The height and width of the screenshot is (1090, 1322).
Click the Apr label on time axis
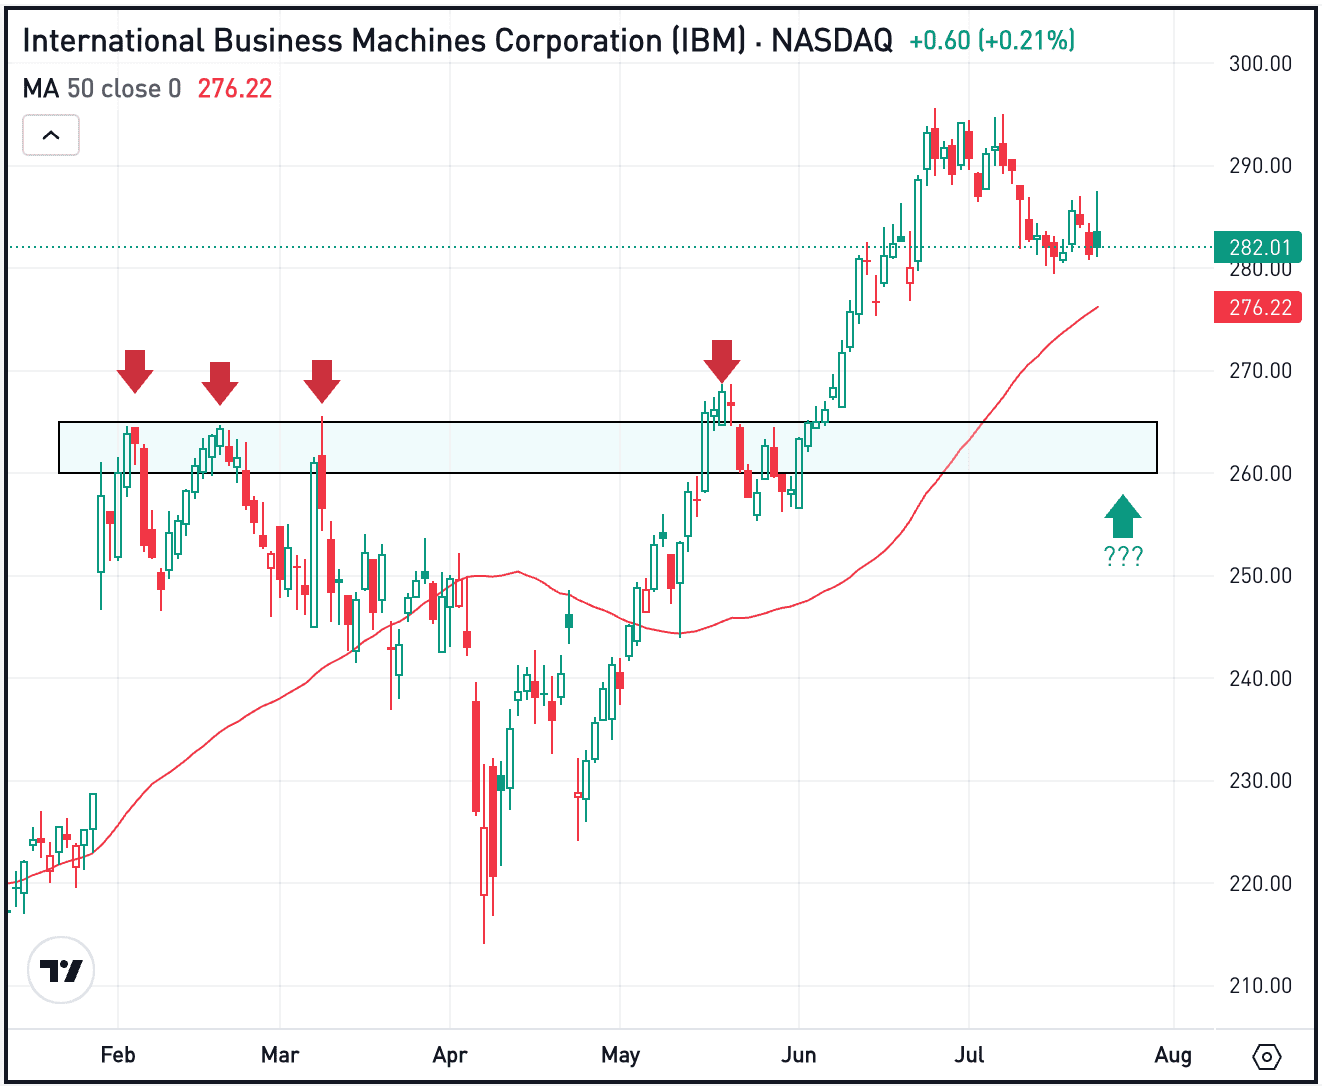[450, 1055]
